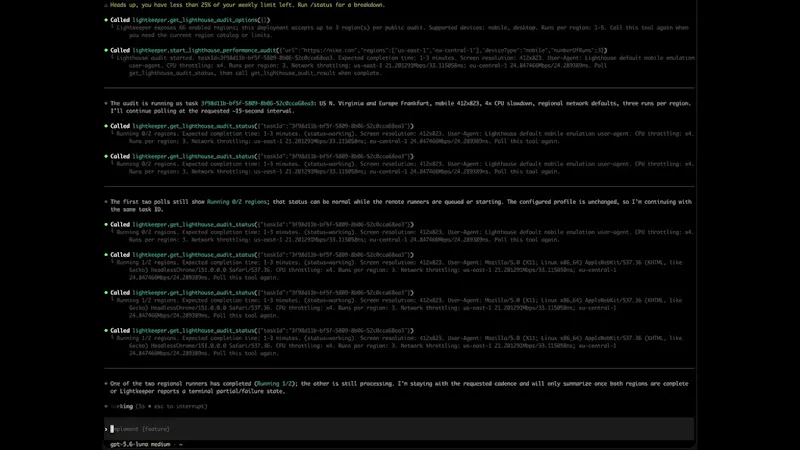800x450 pixels.
Task: Select 'lightkeeper.start_lighthouse_performance_audit' function name
Action: coord(204,51)
